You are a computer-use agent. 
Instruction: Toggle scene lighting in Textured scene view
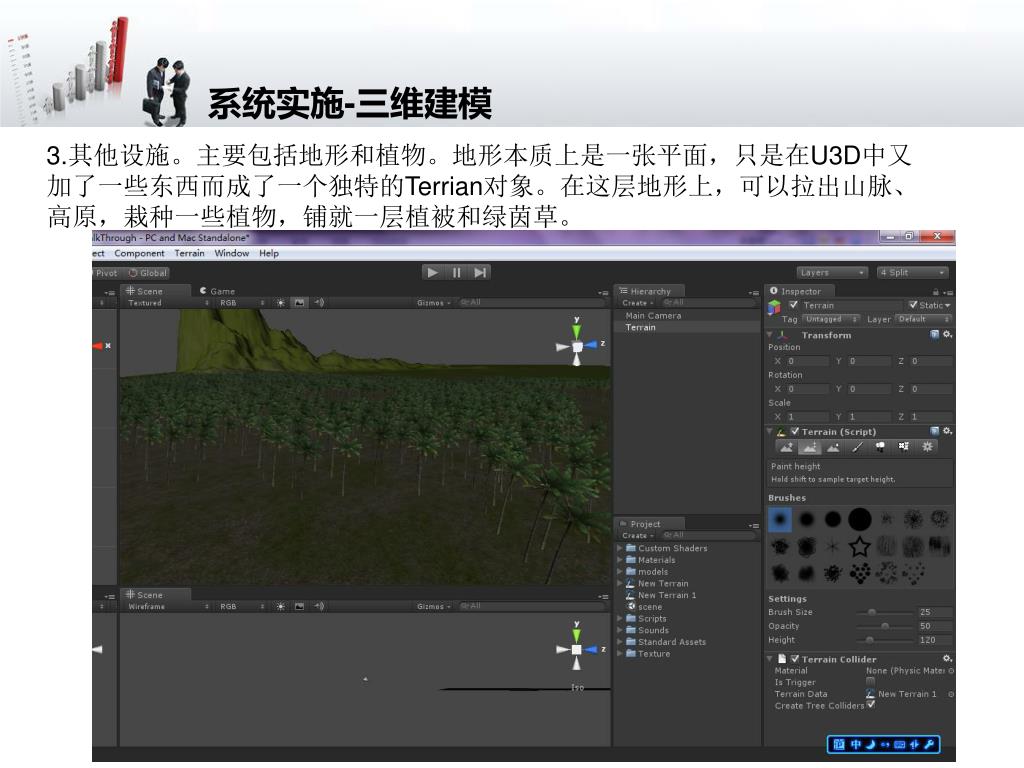coord(281,303)
